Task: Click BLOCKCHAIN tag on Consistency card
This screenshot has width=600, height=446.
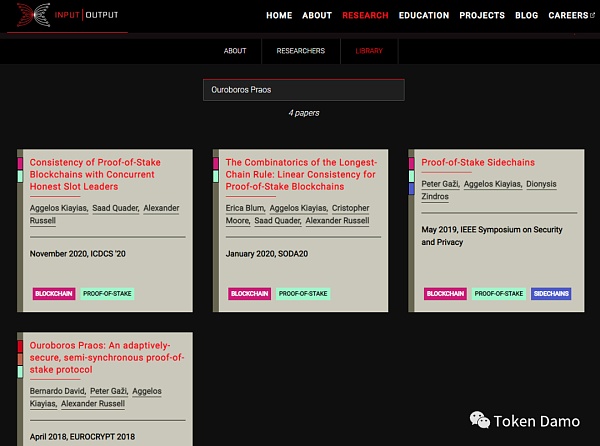Action: pyautogui.click(x=54, y=294)
